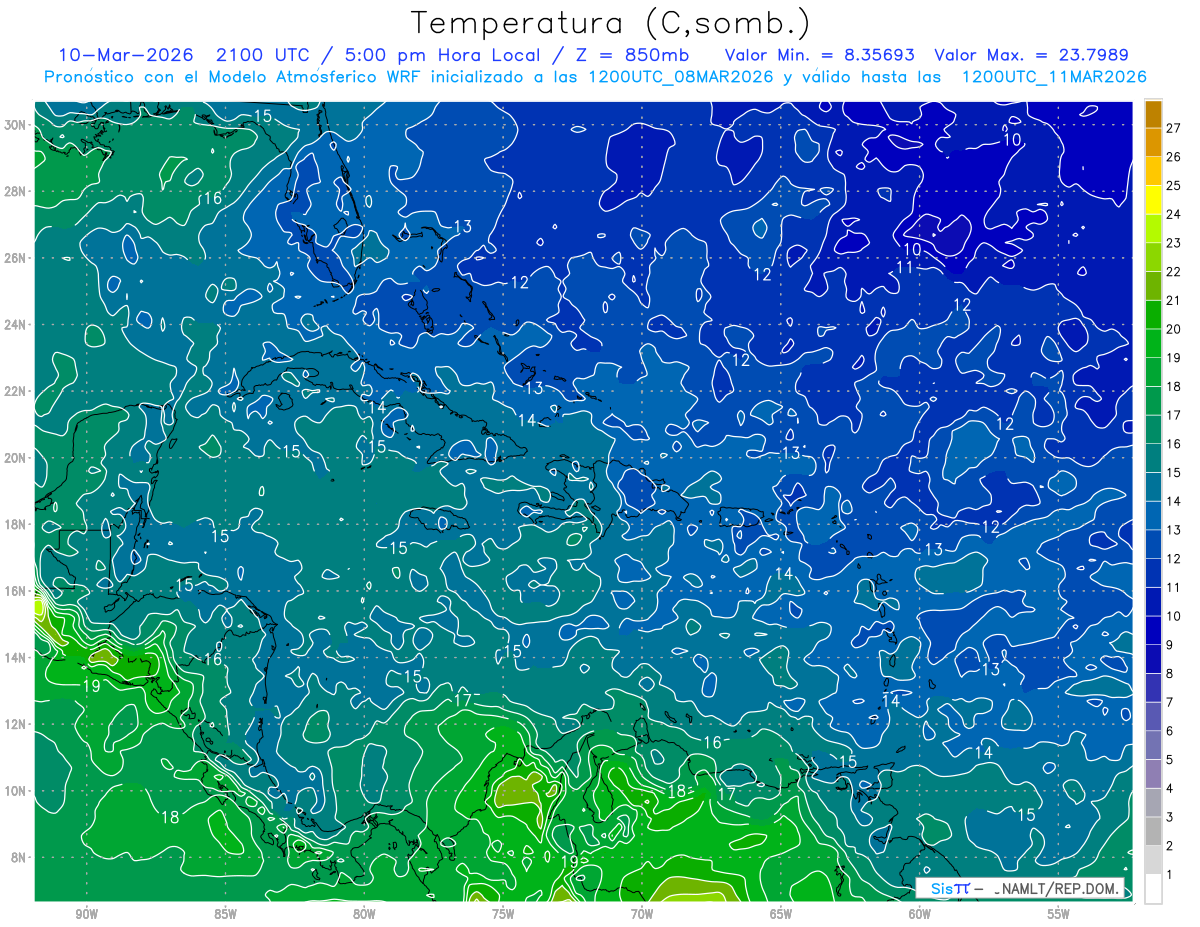Click the "30N" latitude axis label
The height and width of the screenshot is (927, 1200).
pos(16,125)
